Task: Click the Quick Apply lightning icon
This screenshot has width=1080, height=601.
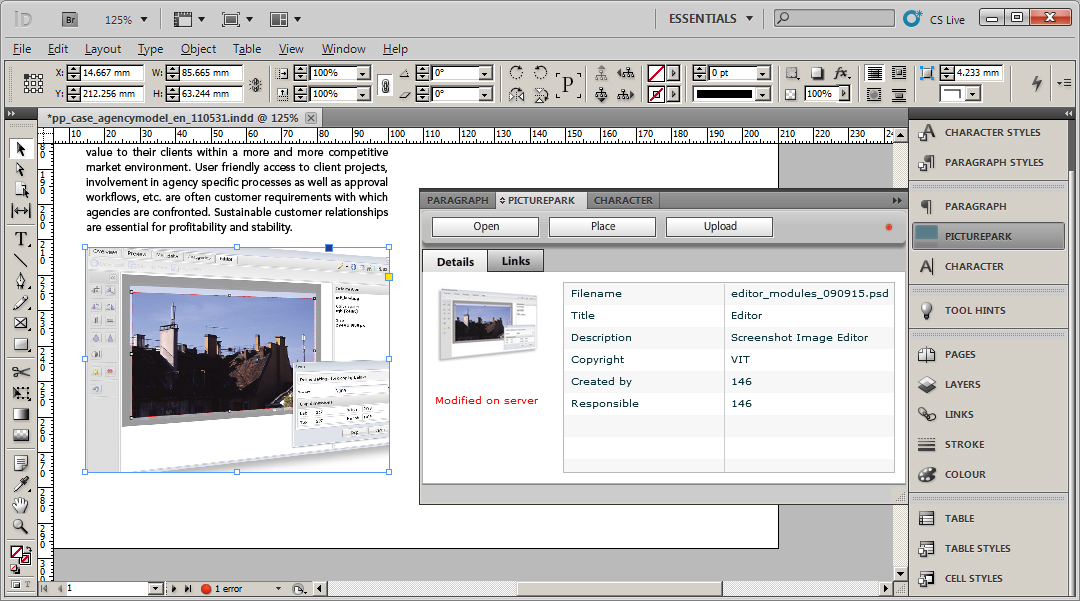Action: (x=1037, y=83)
